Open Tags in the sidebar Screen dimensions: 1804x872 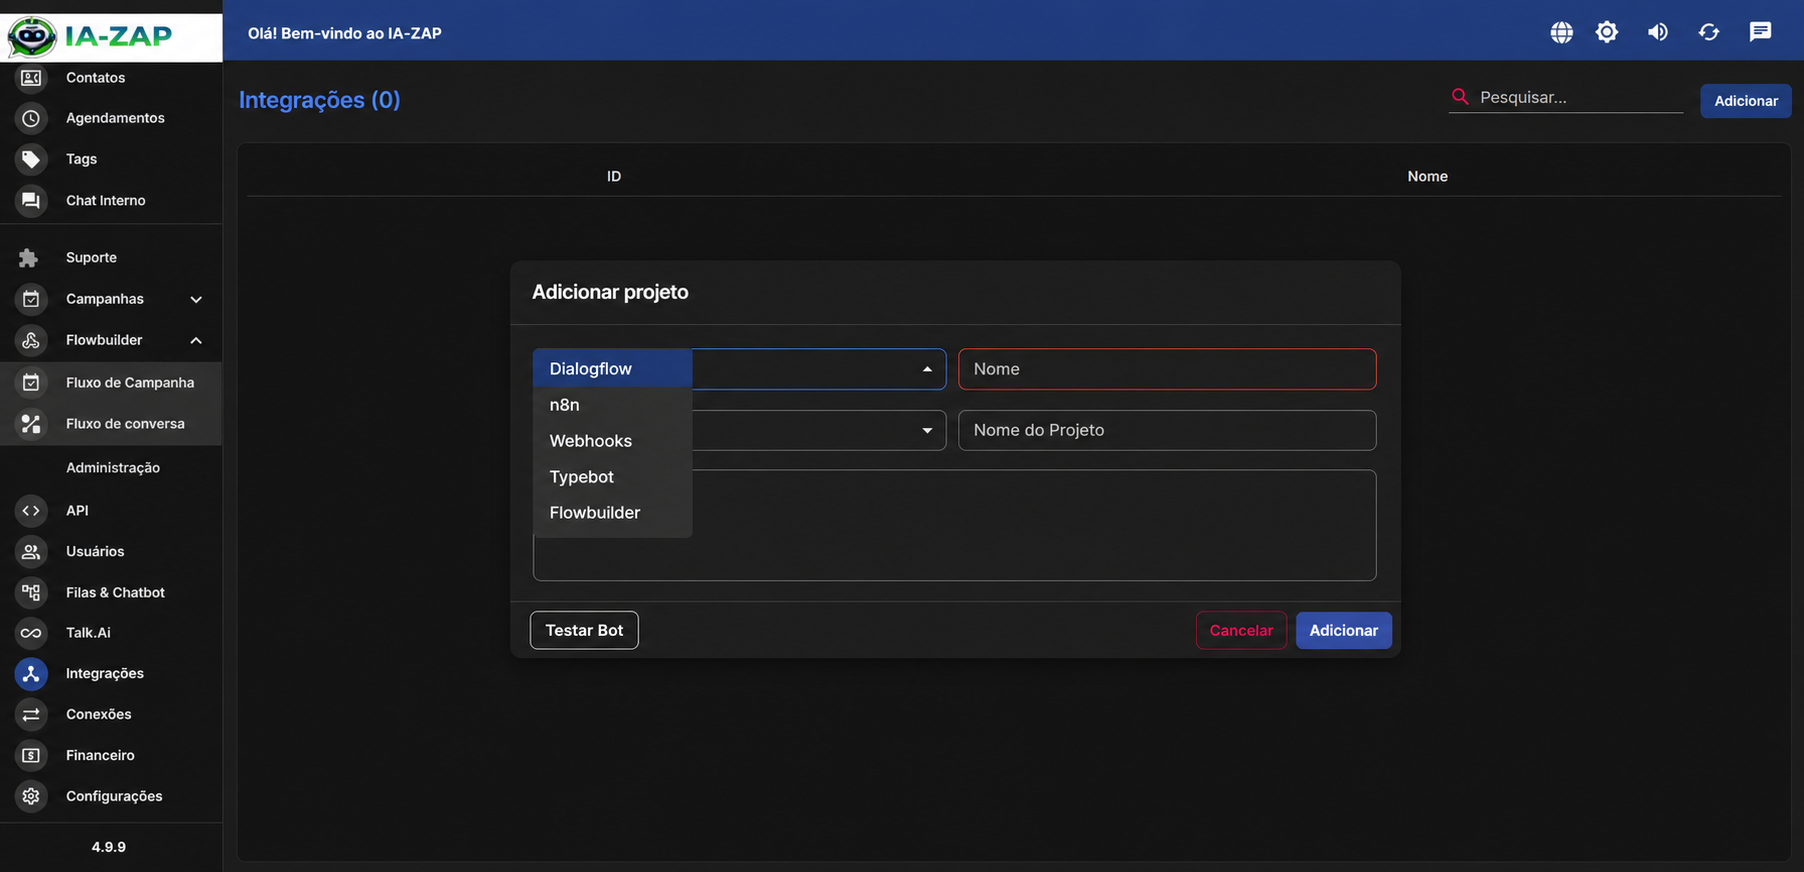[x=81, y=159]
